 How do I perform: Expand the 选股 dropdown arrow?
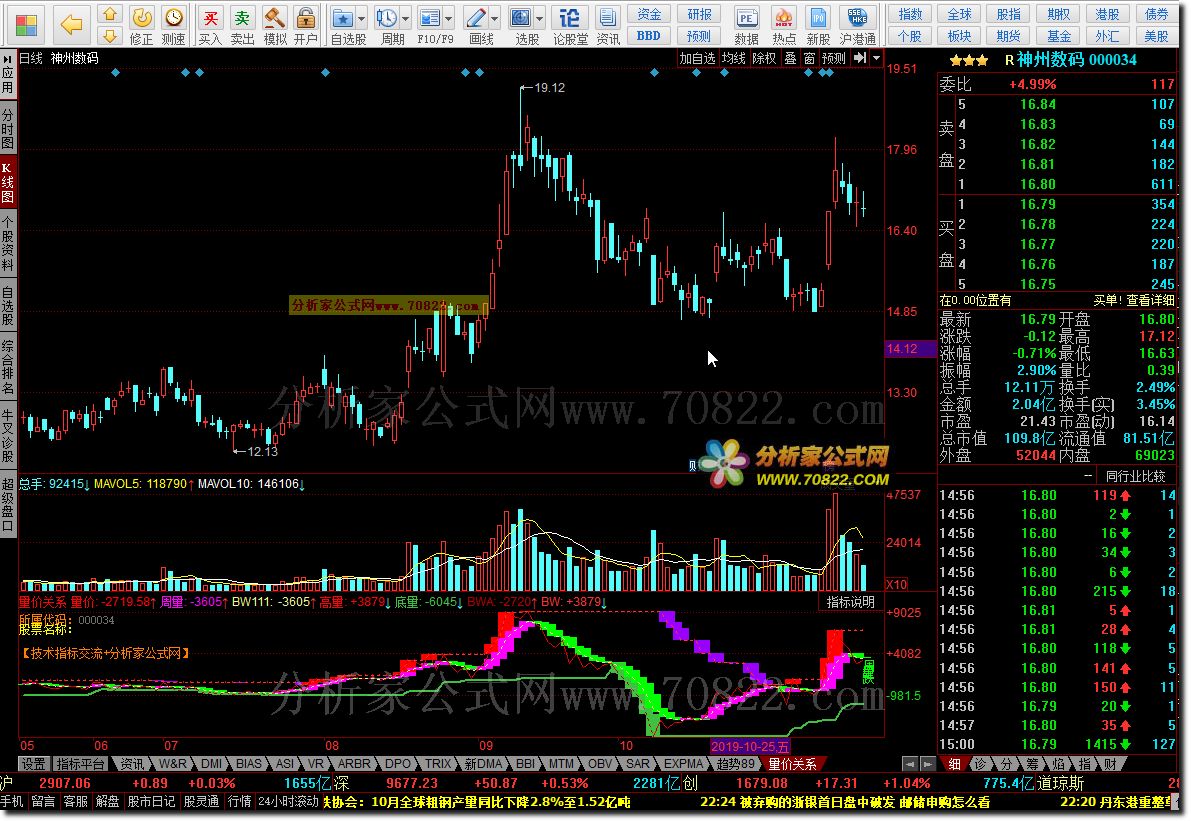(540, 18)
